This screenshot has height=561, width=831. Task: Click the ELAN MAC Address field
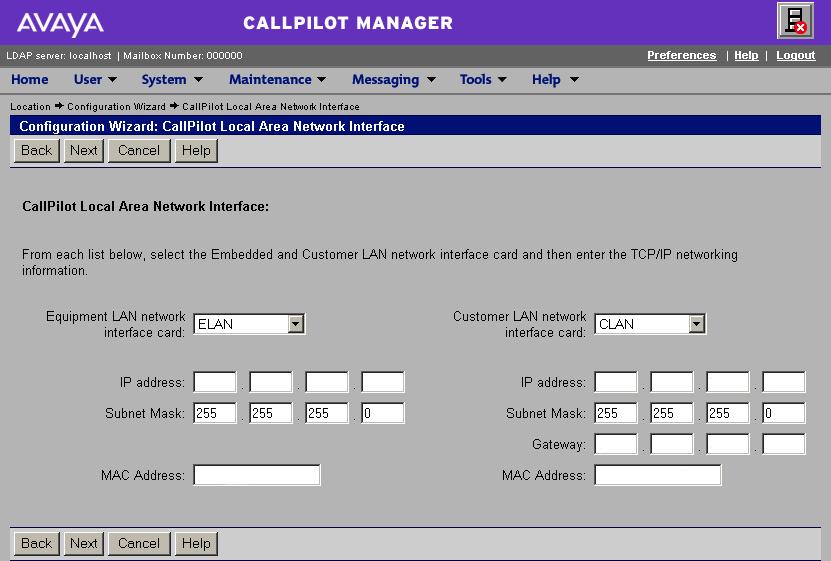click(x=257, y=475)
